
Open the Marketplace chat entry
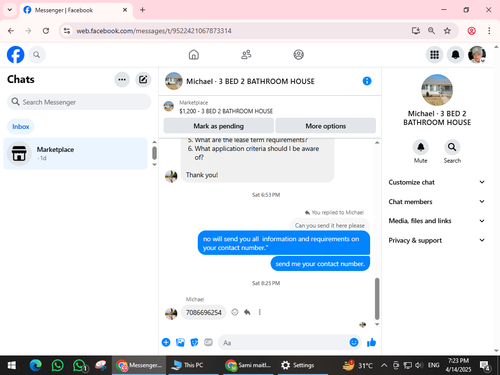coord(76,153)
